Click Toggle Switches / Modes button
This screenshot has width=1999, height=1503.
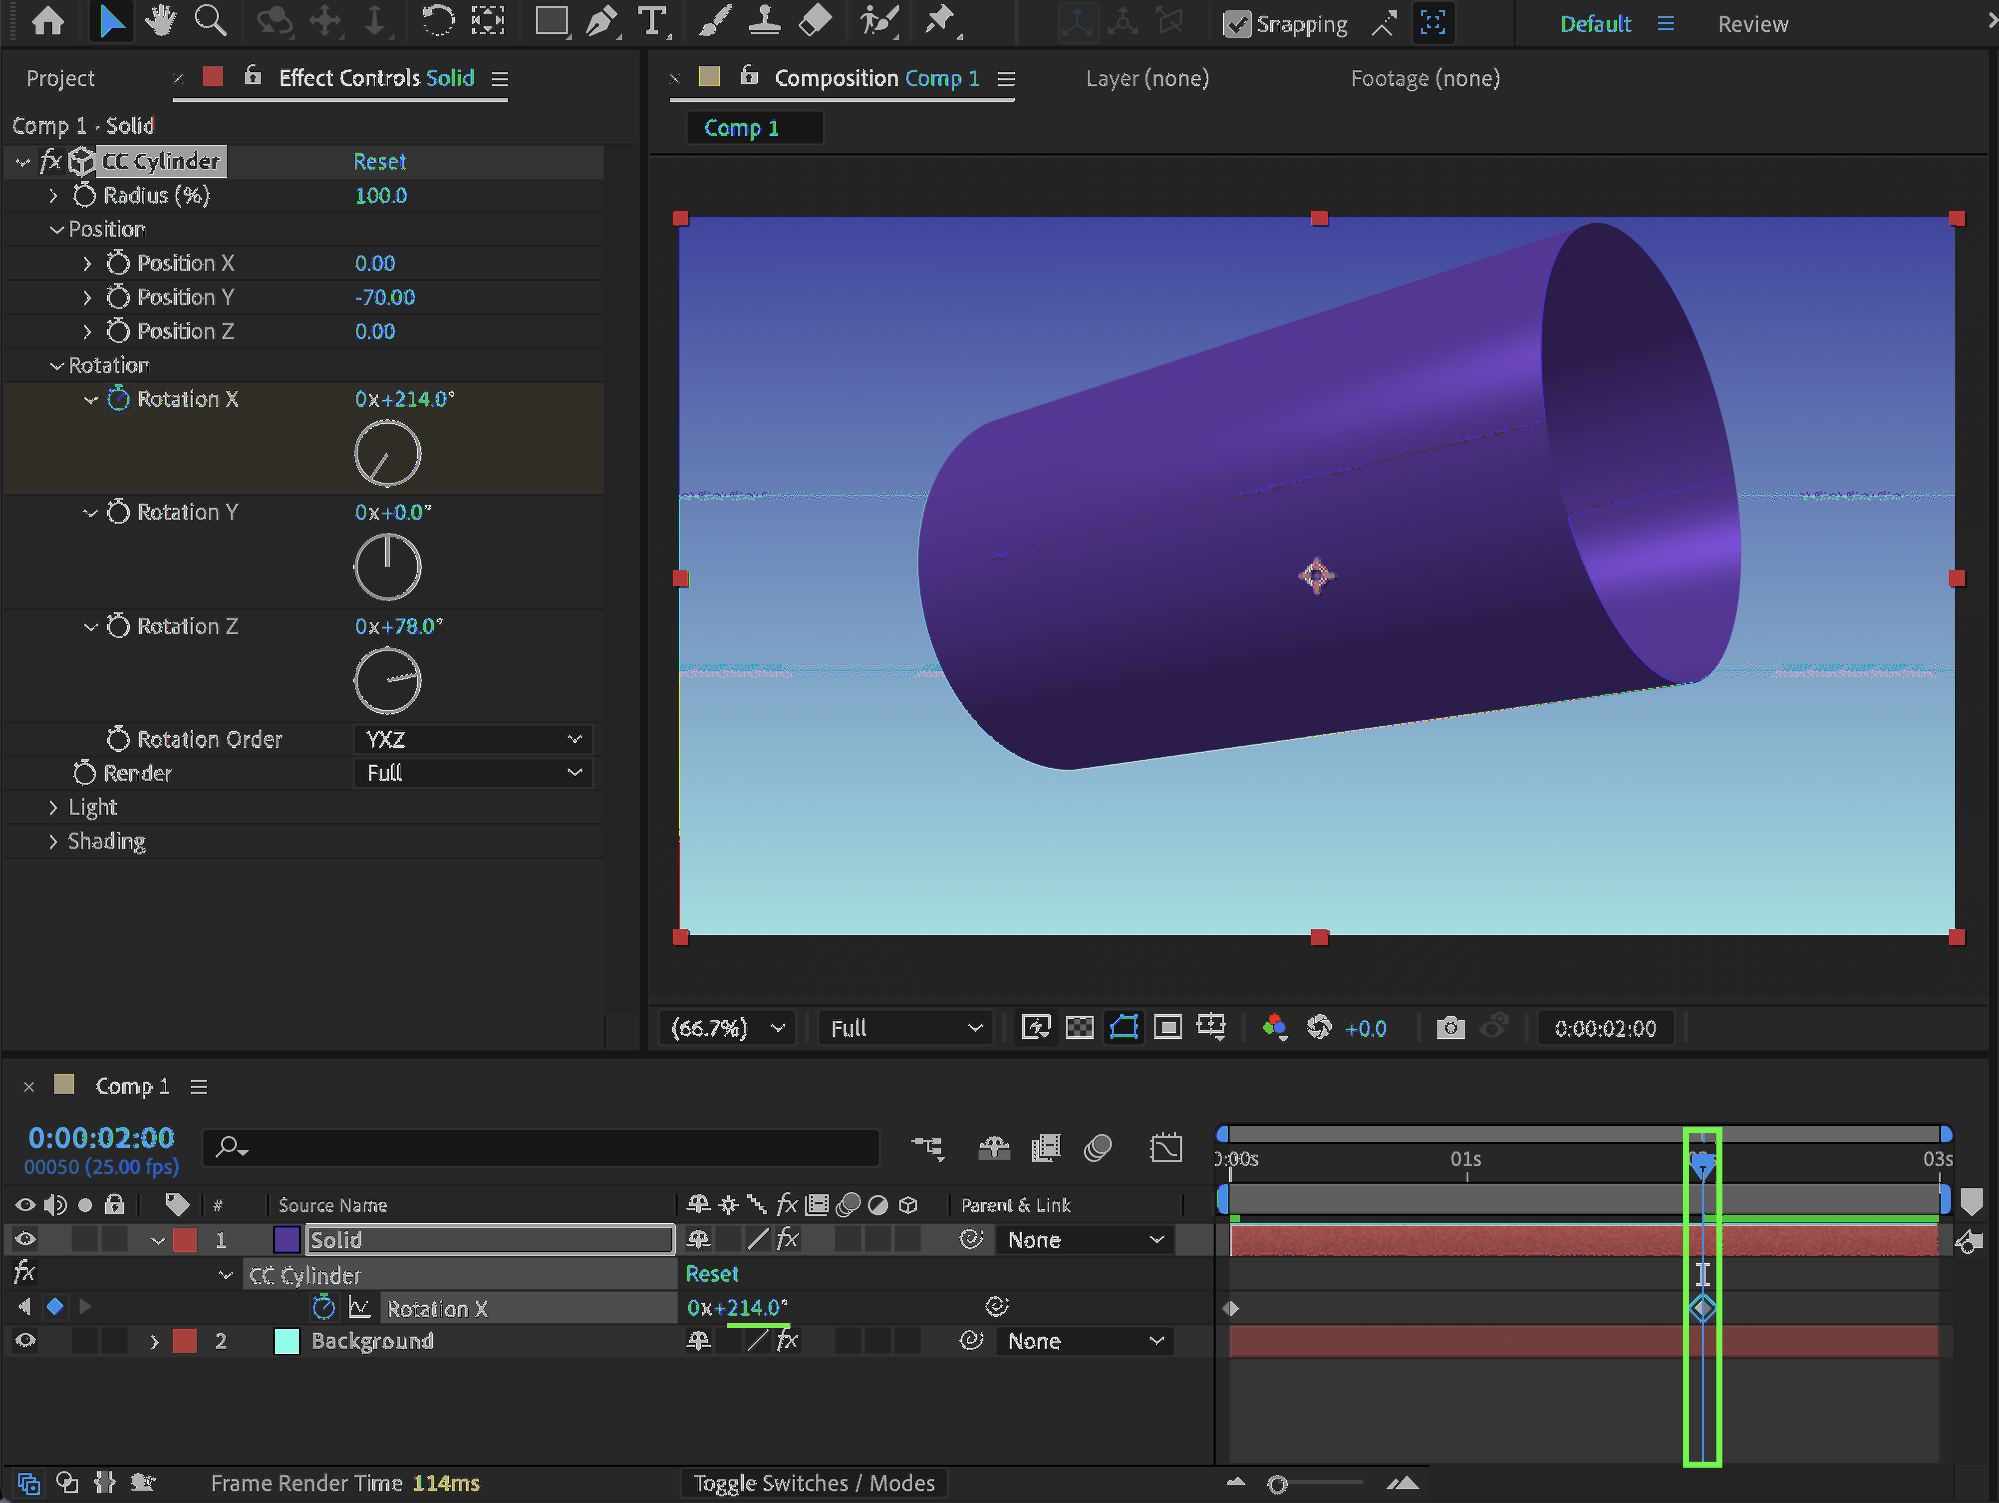tap(814, 1483)
